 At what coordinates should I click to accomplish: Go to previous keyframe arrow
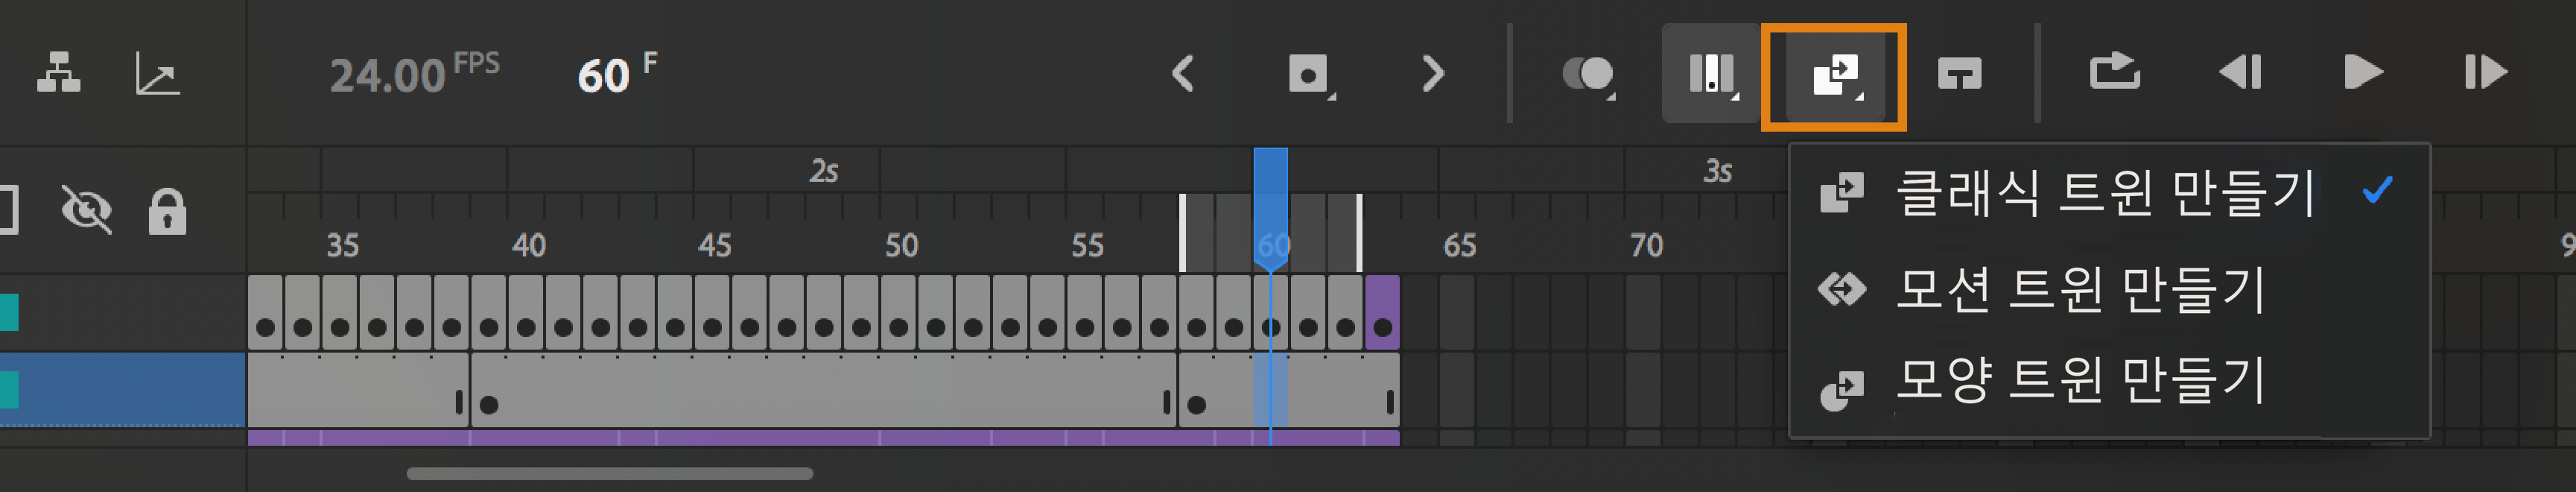1183,73
